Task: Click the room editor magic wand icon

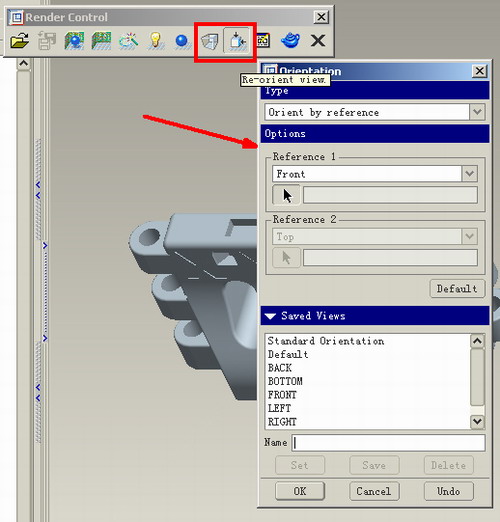Action: 128,41
